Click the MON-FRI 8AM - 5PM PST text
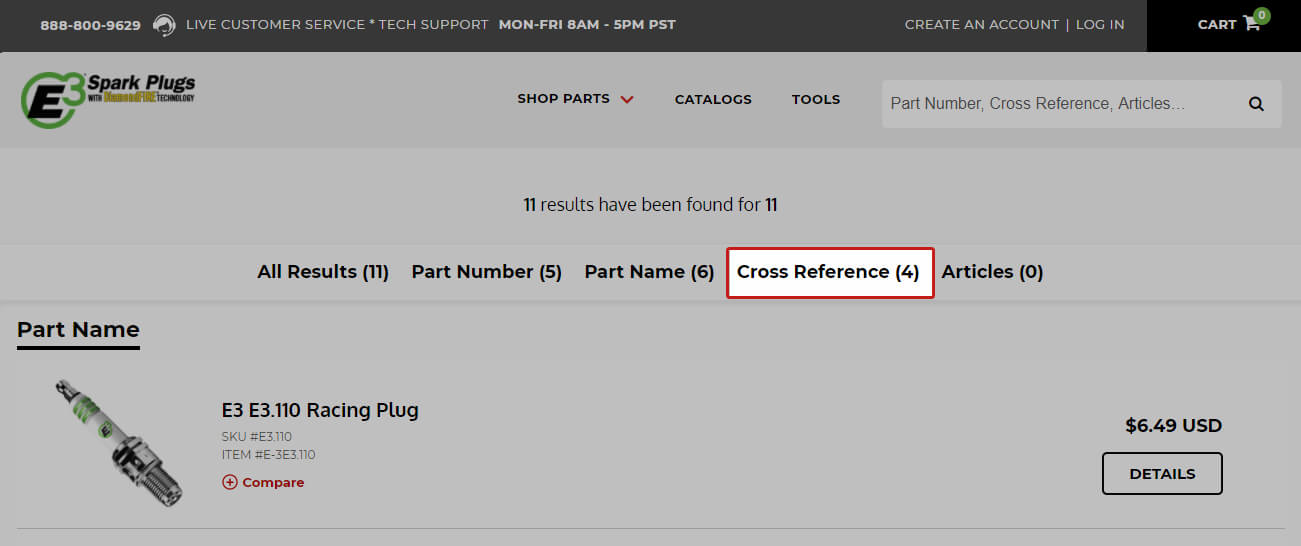 [x=587, y=25]
